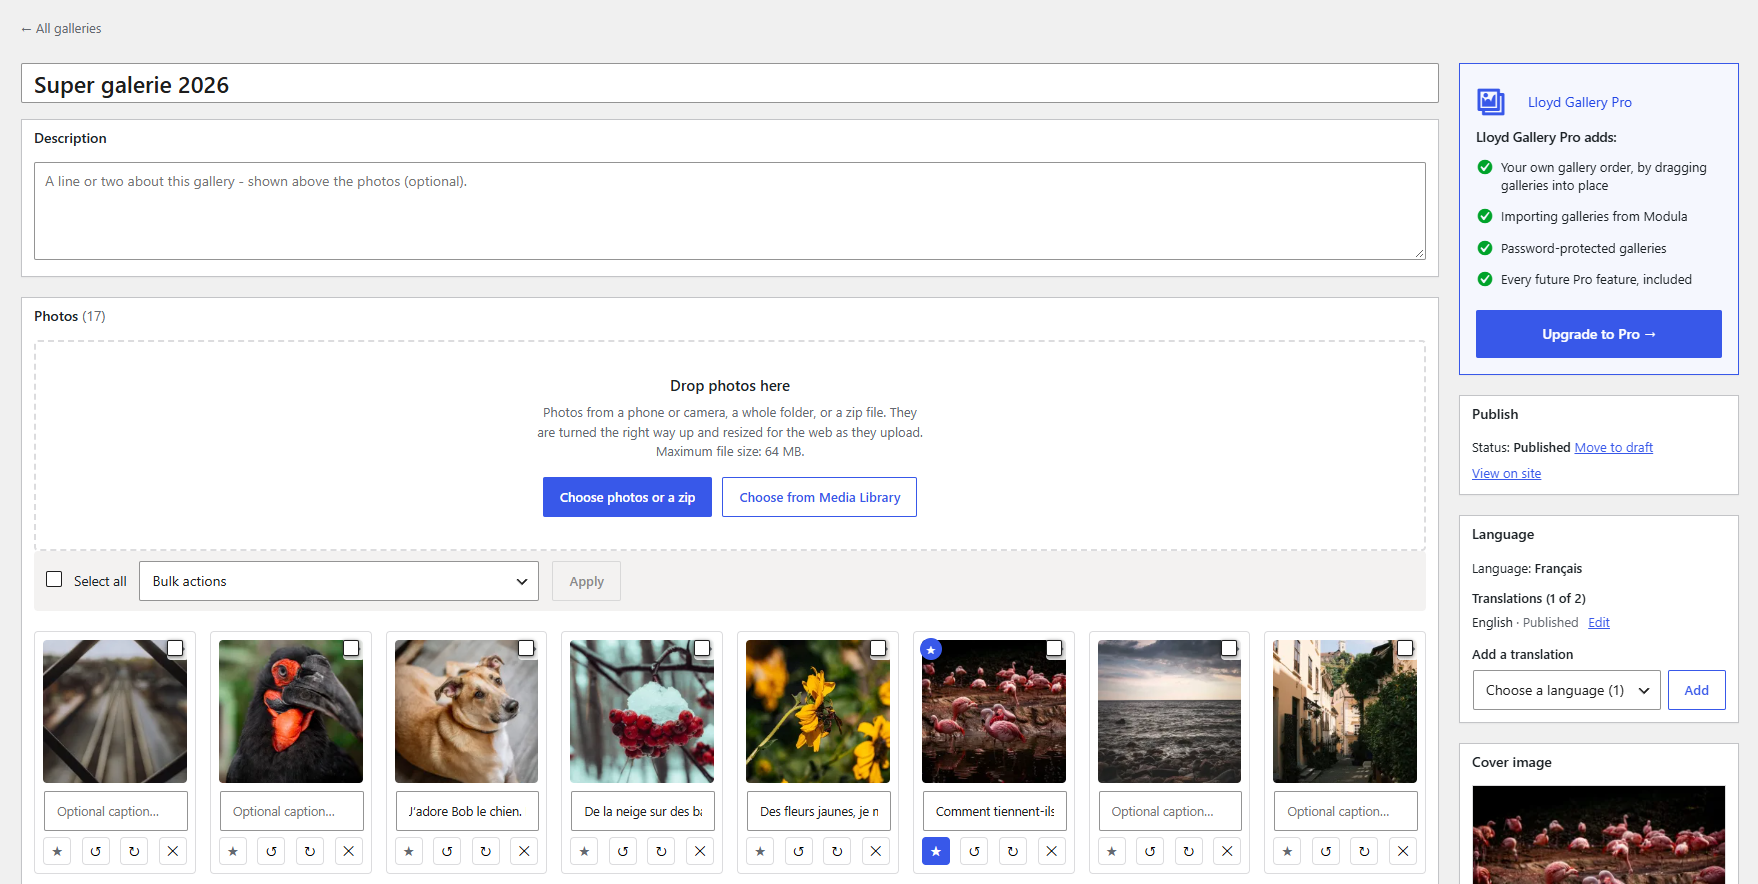
Task: Remove the Bob le chien dog photo
Action: pyautogui.click(x=524, y=851)
